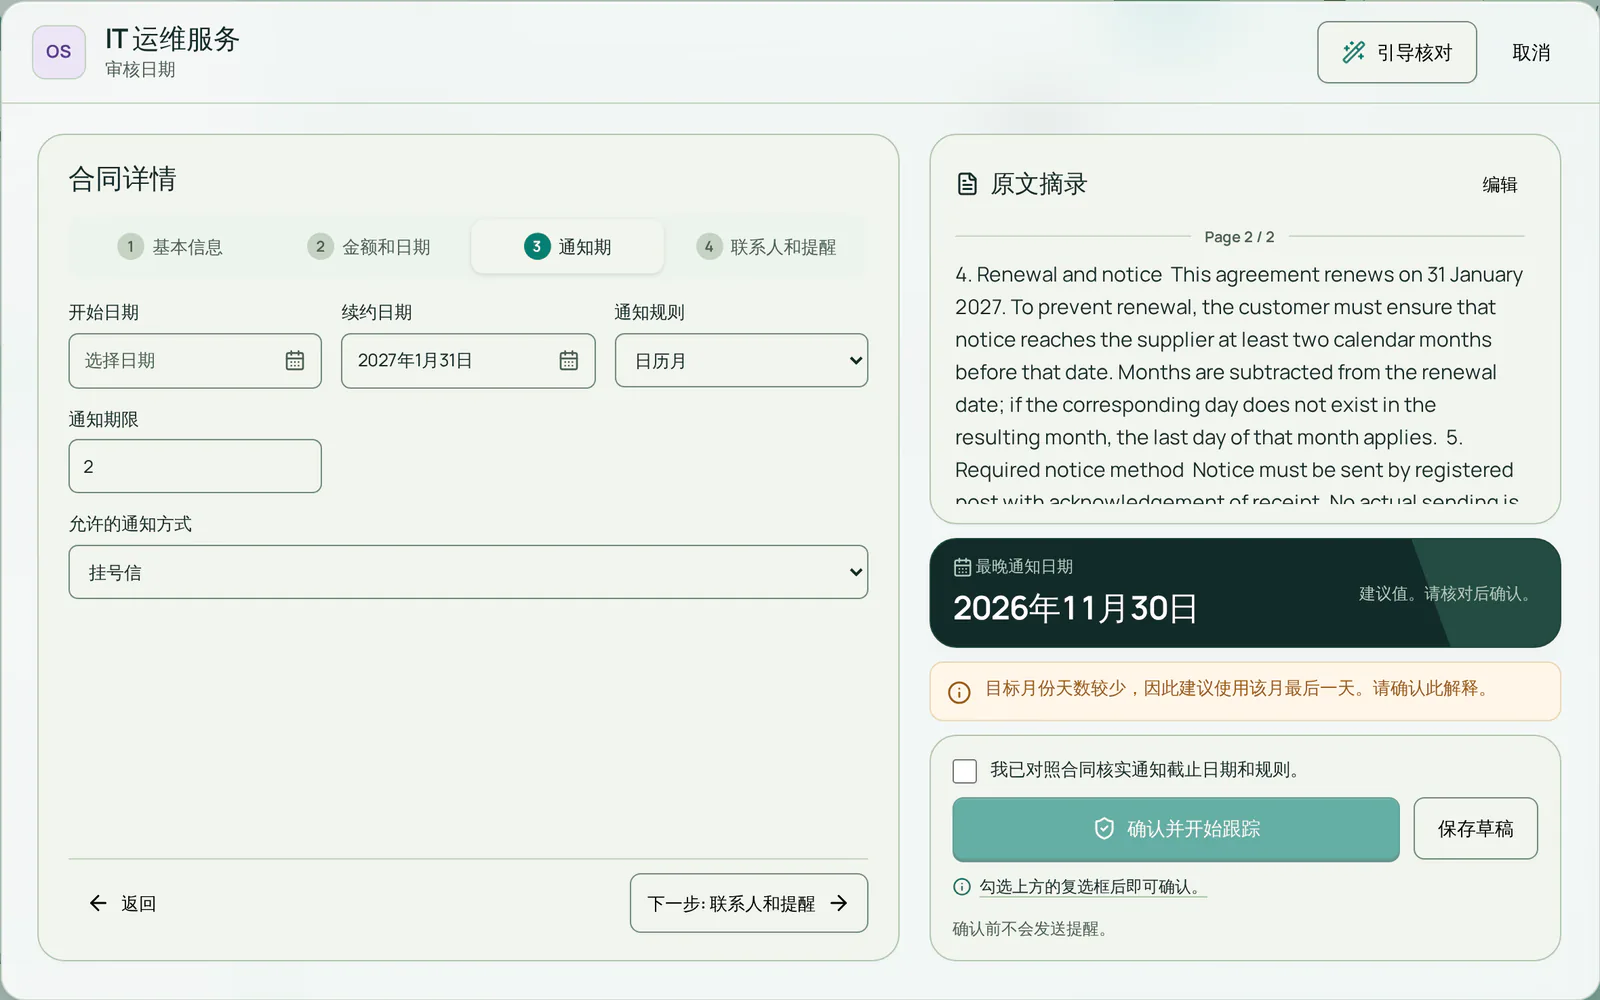The image size is (1600, 1000).
Task: Select step 3 通知期 tab
Action: pos(567,247)
